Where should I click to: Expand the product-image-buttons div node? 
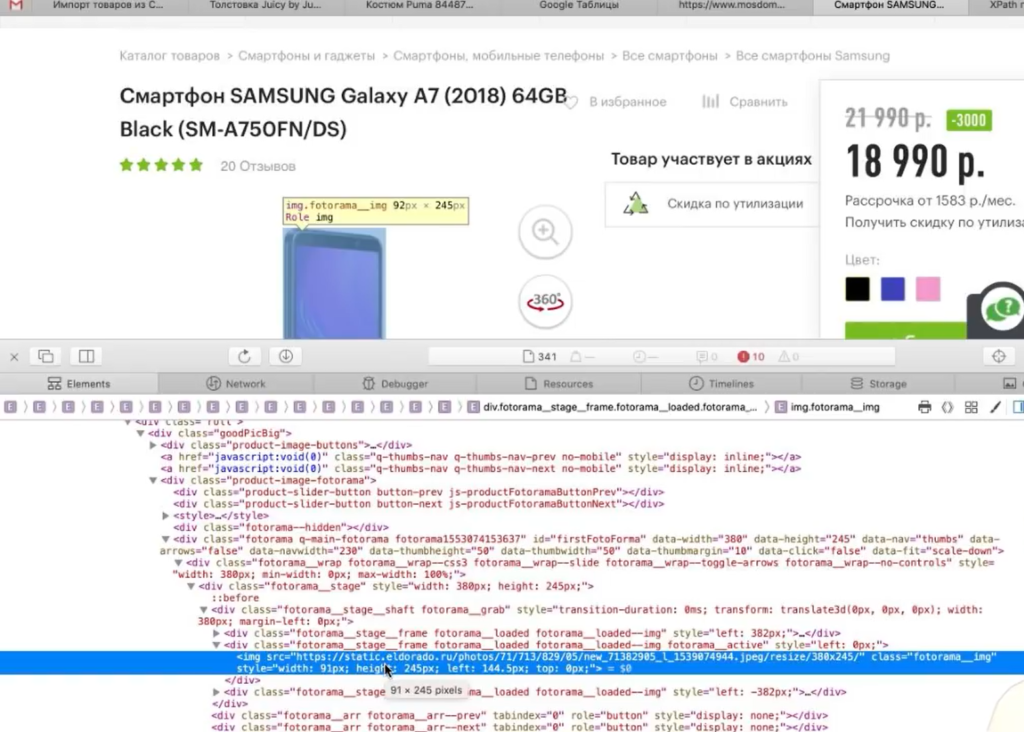click(x=153, y=445)
